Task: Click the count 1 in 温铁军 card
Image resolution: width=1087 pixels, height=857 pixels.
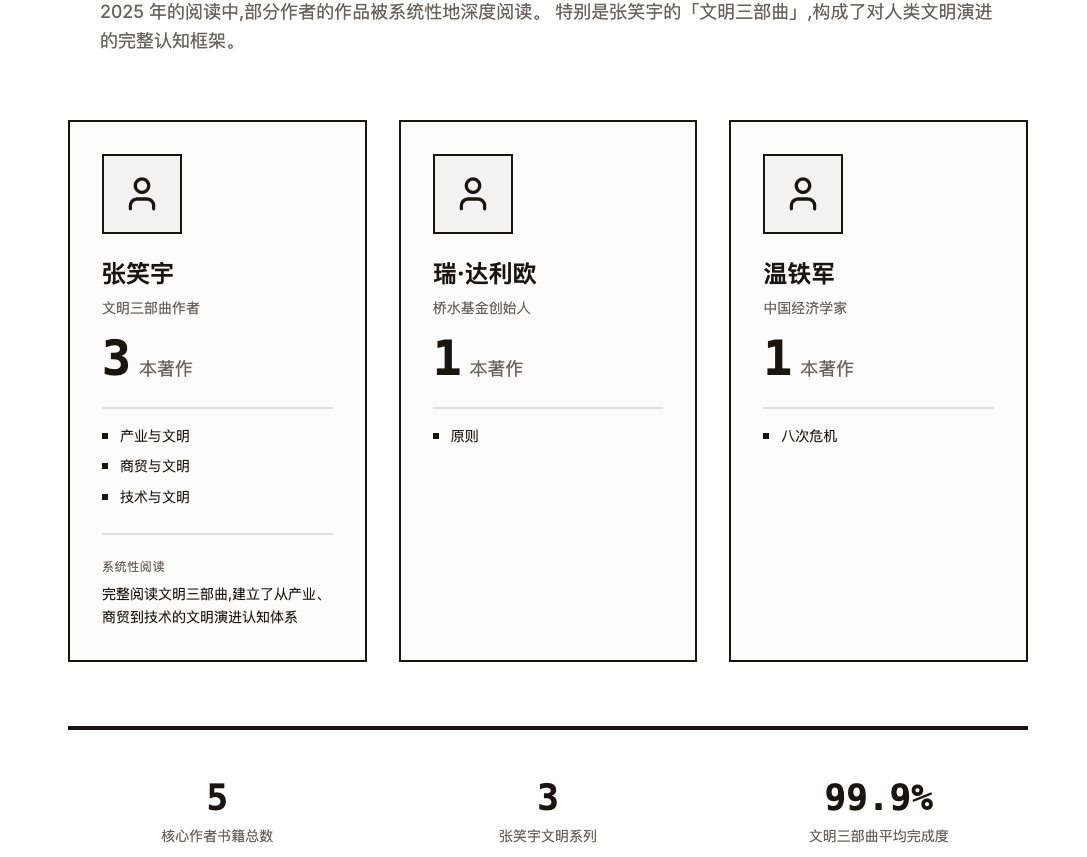Action: point(777,358)
